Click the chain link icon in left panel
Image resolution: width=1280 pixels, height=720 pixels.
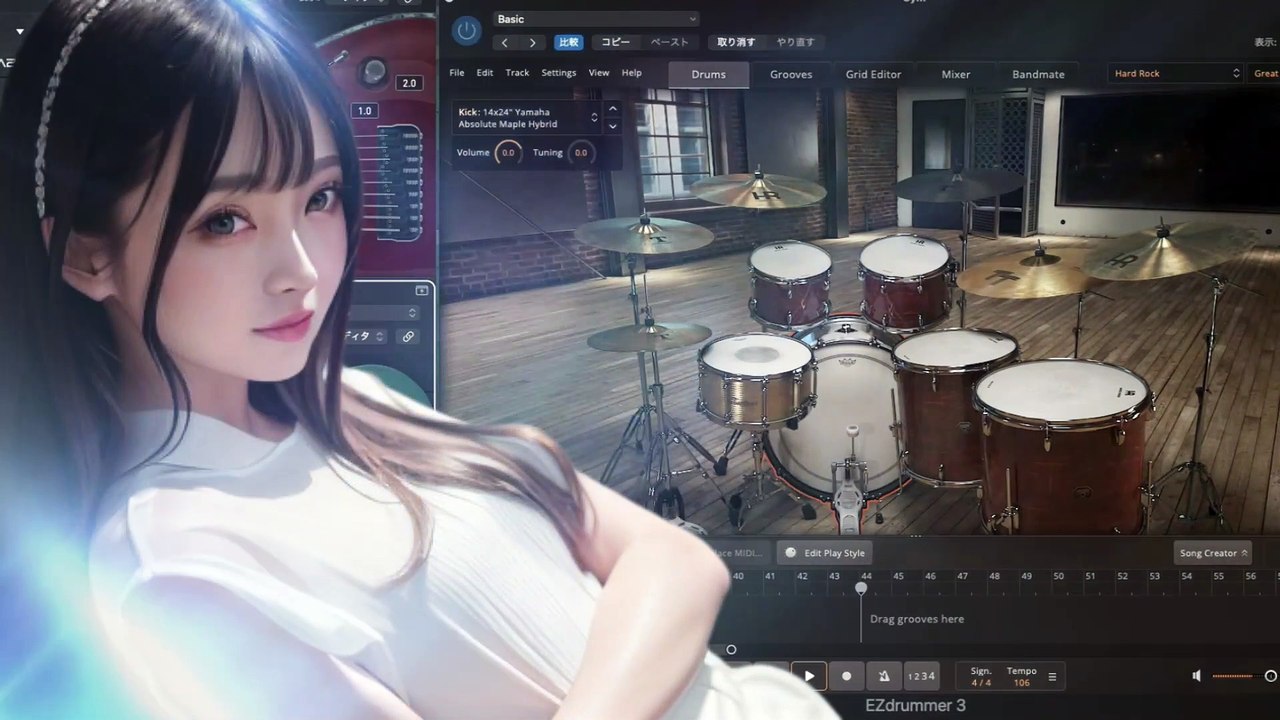(408, 337)
